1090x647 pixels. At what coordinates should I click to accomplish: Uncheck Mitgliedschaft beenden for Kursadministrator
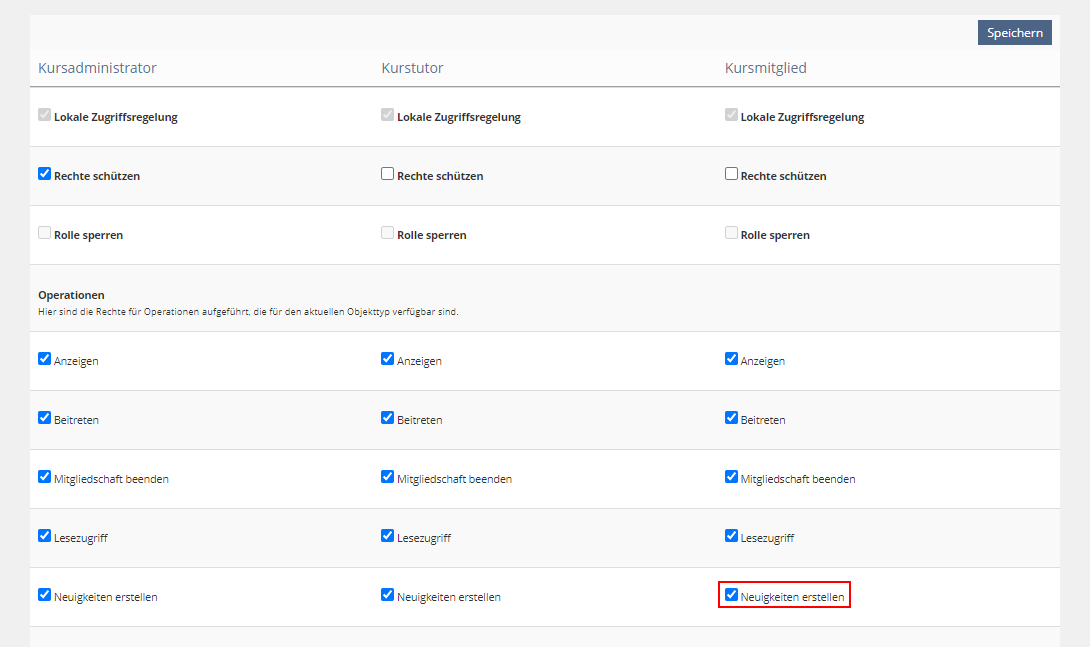click(44, 477)
